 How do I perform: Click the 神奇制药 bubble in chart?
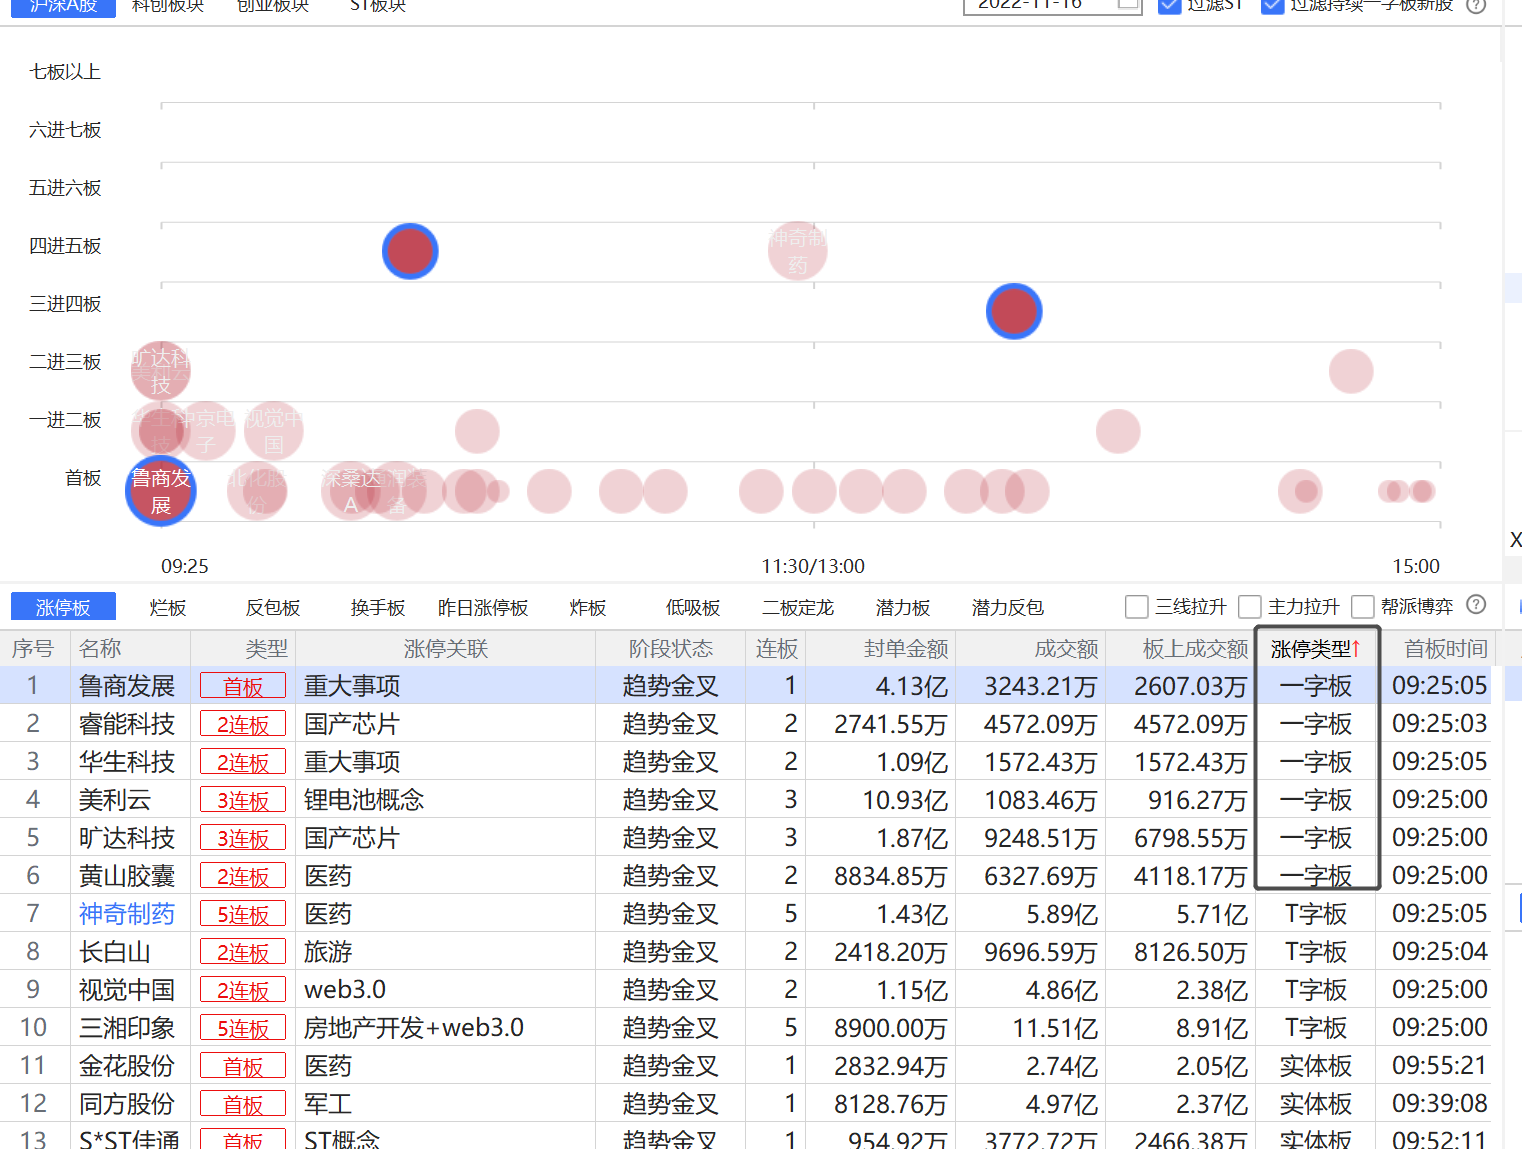(797, 251)
